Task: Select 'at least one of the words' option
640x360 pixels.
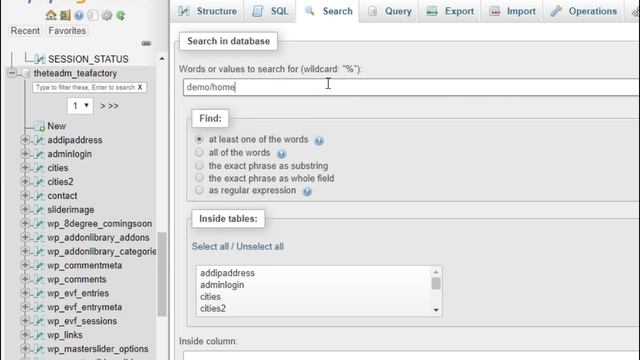Action: [199, 139]
